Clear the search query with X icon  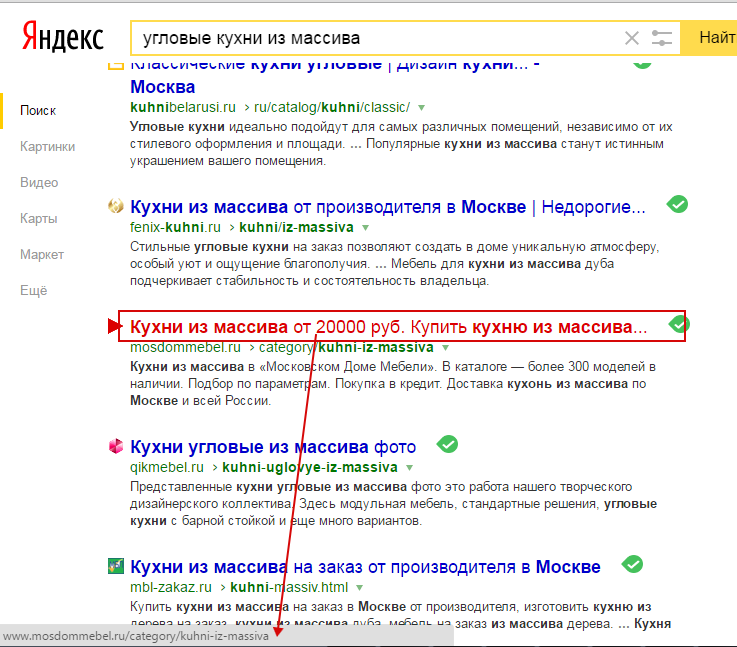pos(631,39)
